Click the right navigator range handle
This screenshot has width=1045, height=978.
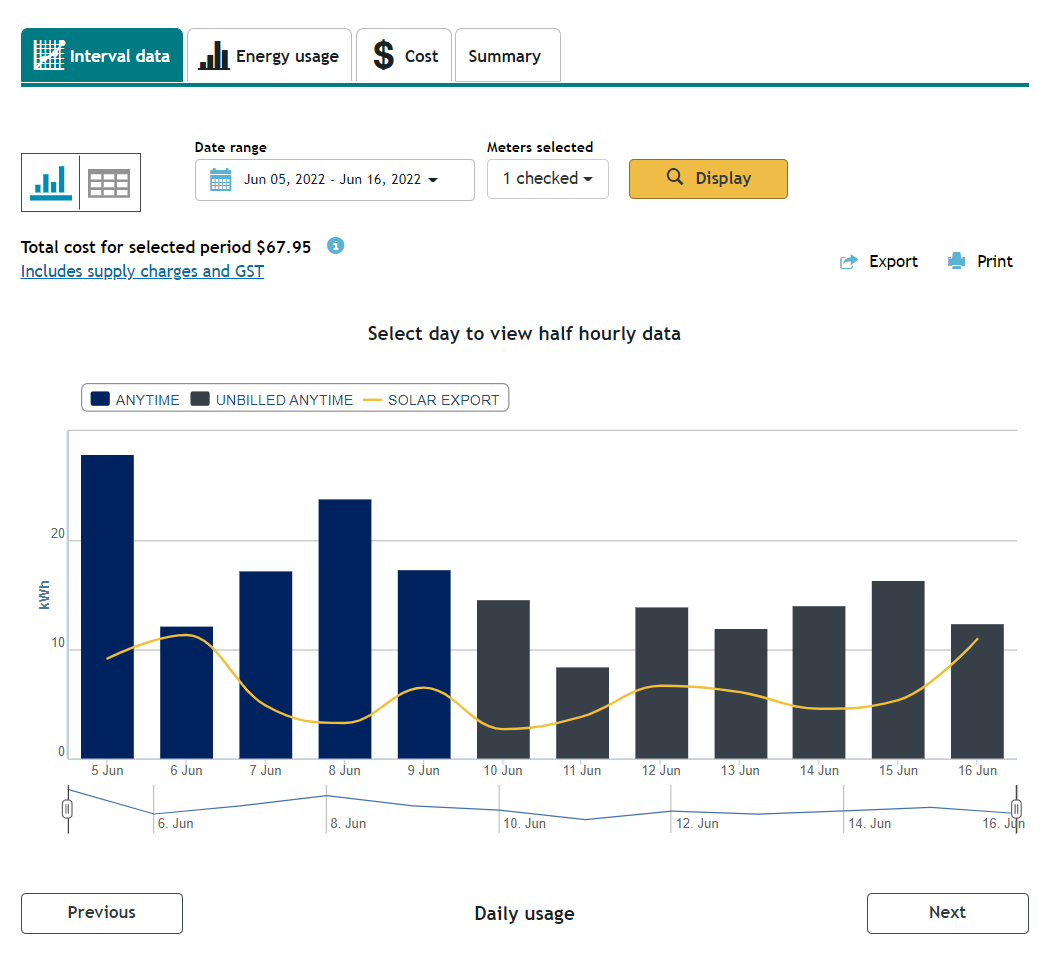(x=1016, y=809)
